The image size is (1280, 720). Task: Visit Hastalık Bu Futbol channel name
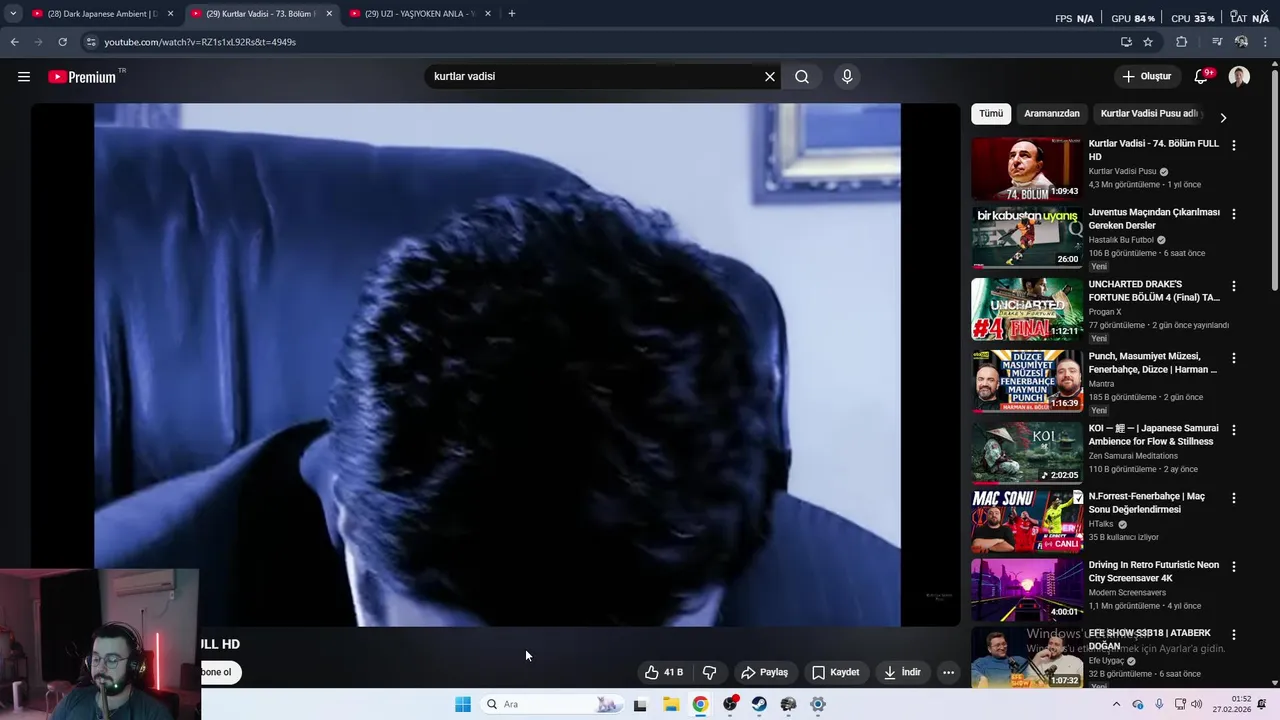1121,240
